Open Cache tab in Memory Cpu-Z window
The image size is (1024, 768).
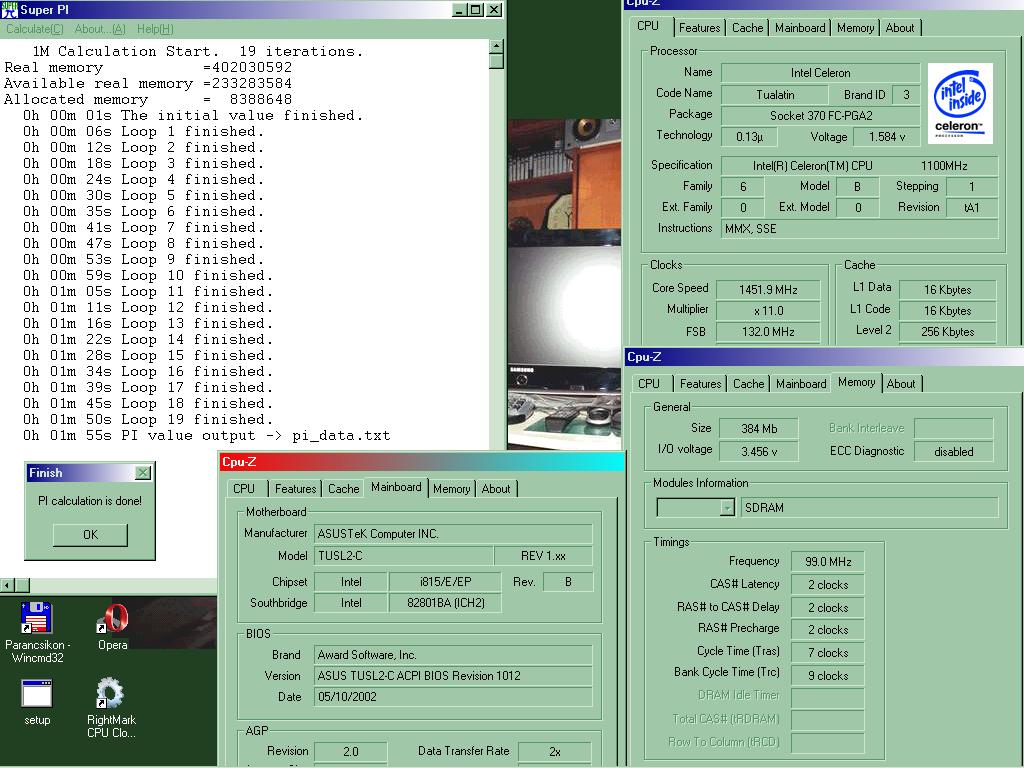click(748, 383)
